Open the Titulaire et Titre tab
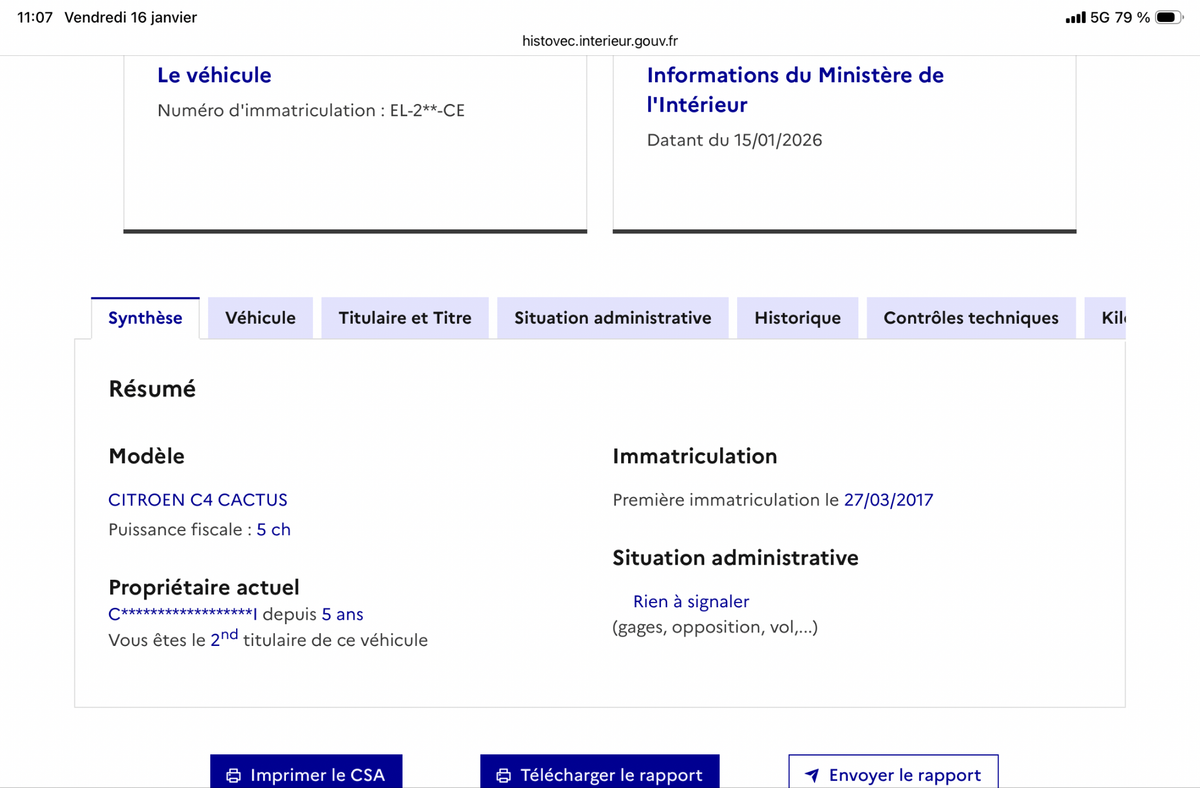The width and height of the screenshot is (1200, 788). tap(404, 317)
